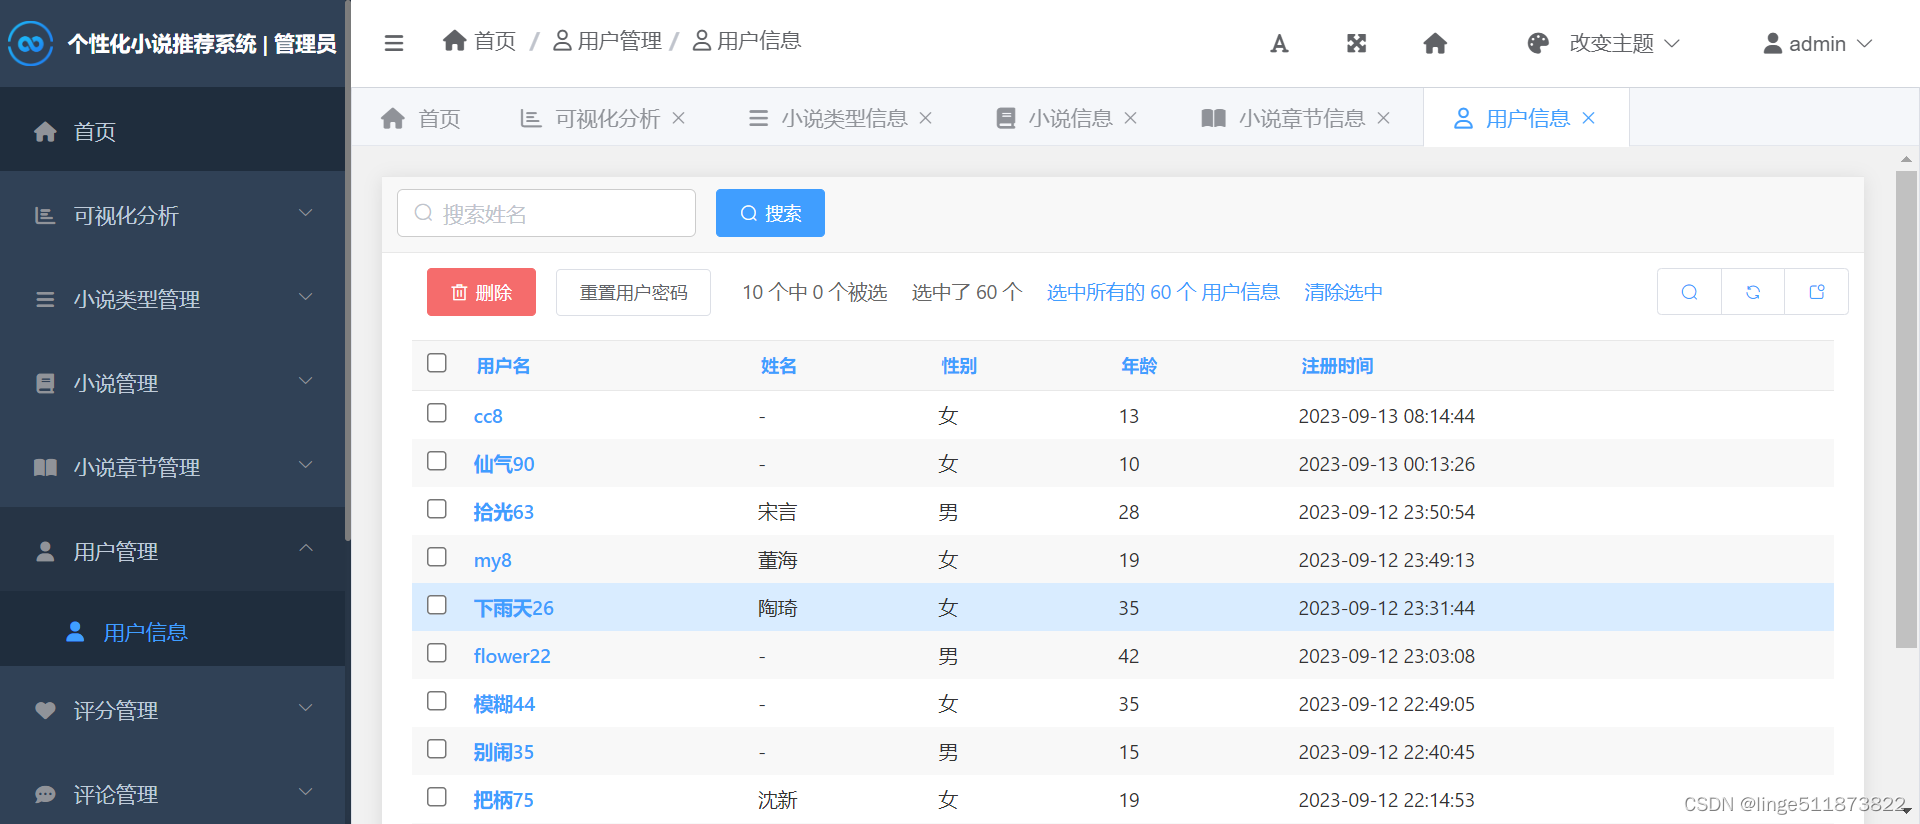Click the font size A icon

click(x=1279, y=43)
